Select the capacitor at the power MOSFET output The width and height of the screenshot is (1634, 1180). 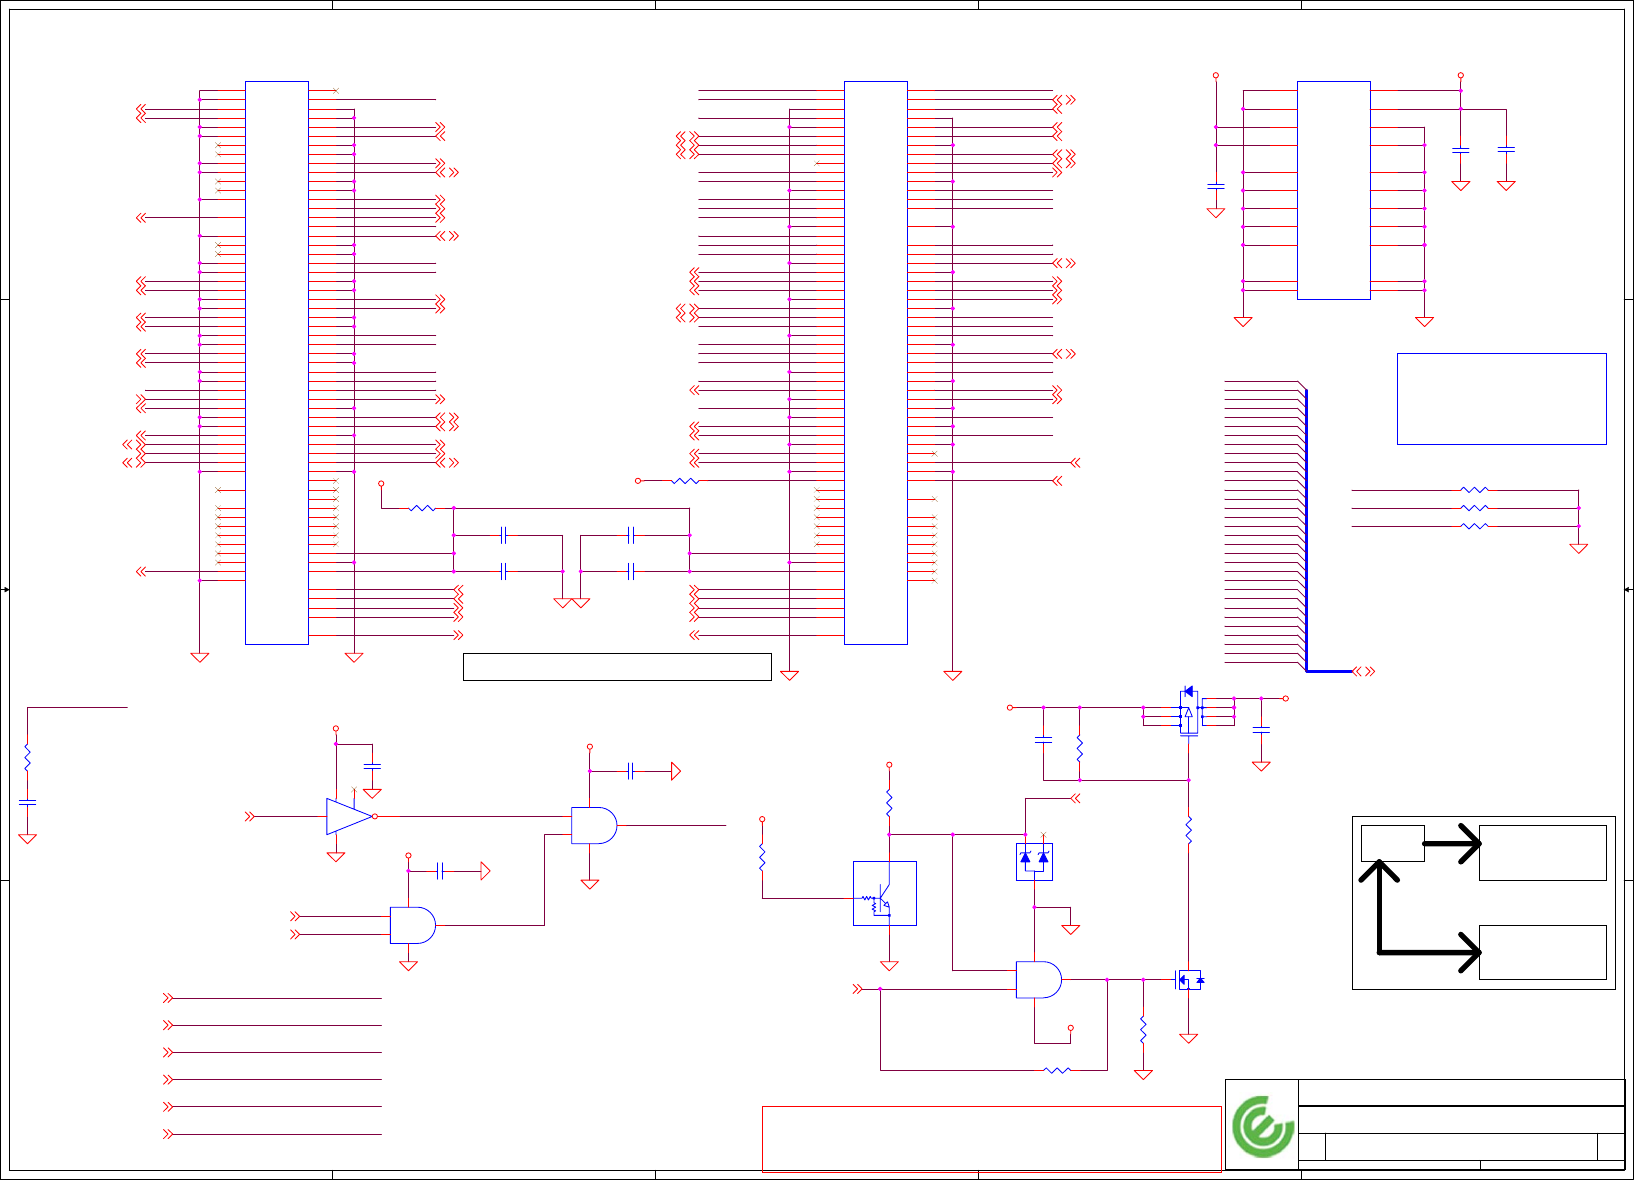(x=1261, y=731)
